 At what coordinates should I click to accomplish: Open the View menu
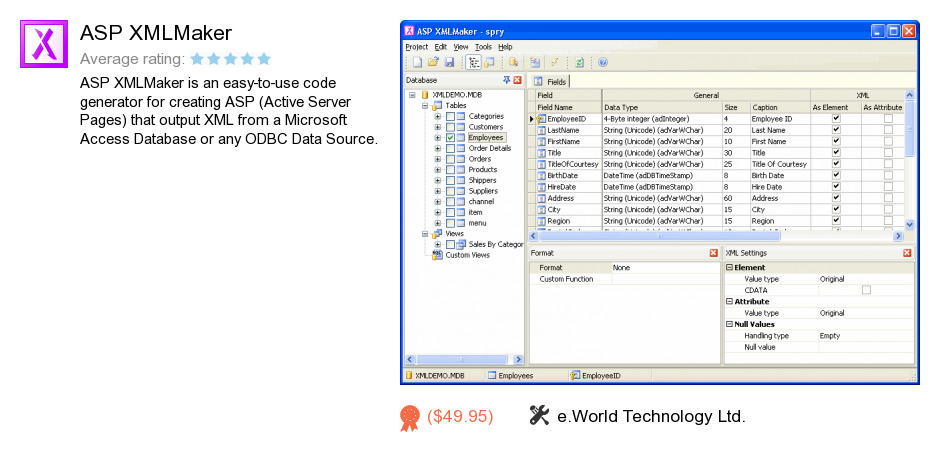(461, 47)
